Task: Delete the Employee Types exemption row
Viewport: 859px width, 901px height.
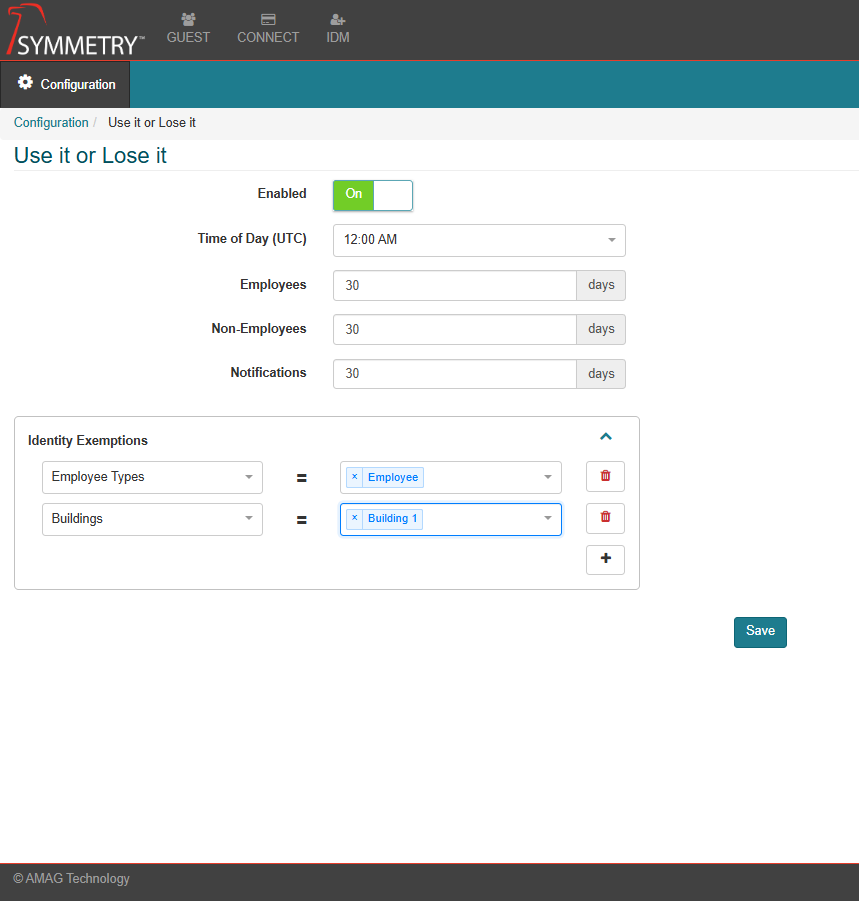Action: pyautogui.click(x=605, y=477)
